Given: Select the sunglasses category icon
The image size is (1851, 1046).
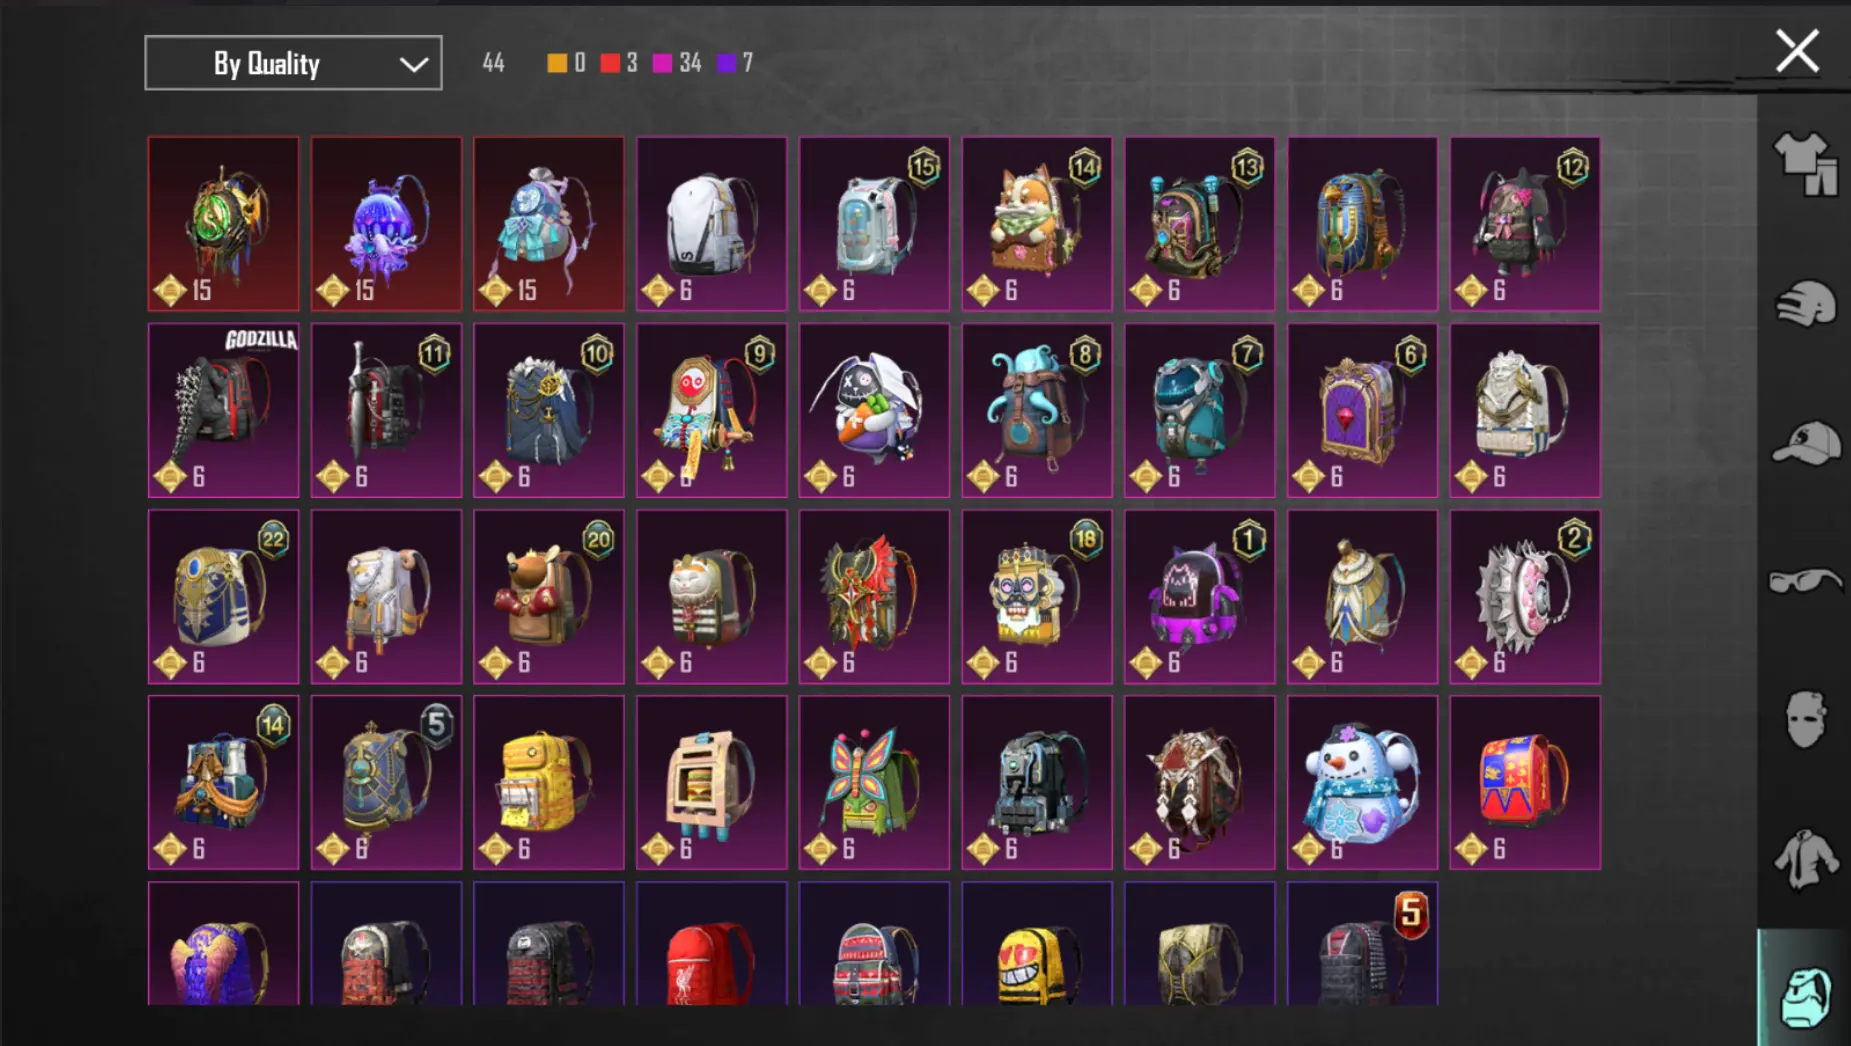Looking at the screenshot, I should click(1806, 581).
